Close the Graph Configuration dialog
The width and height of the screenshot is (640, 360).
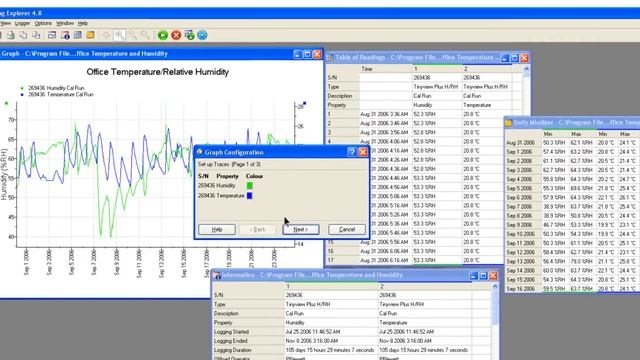(x=363, y=152)
